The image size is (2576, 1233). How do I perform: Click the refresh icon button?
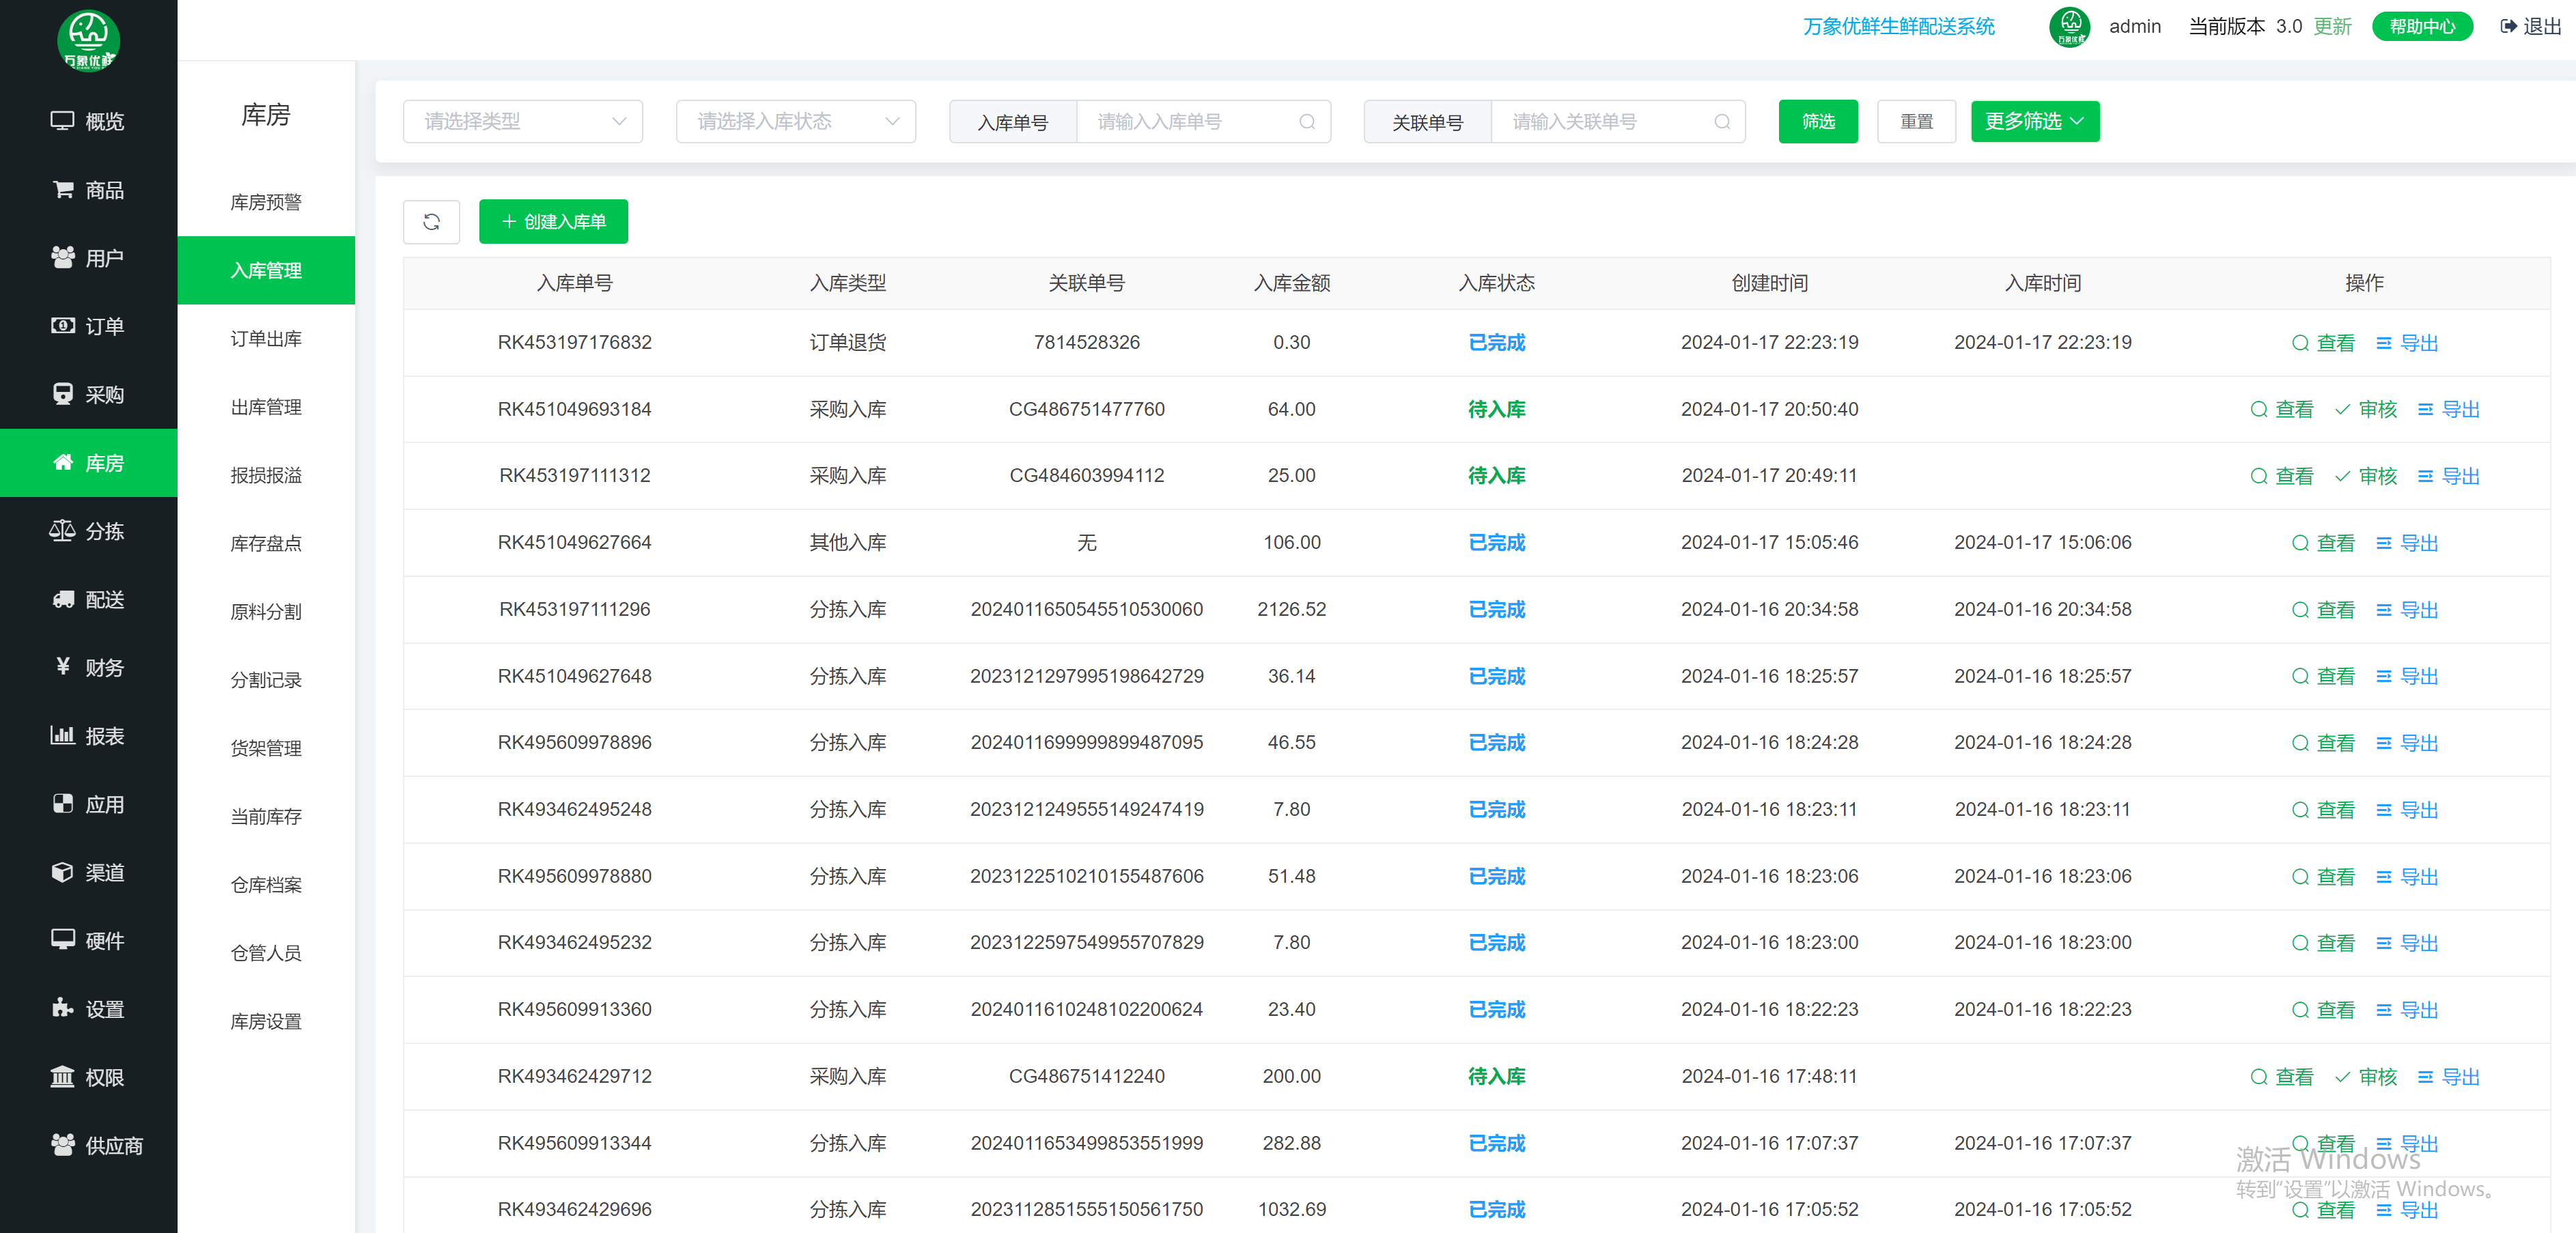tap(431, 221)
